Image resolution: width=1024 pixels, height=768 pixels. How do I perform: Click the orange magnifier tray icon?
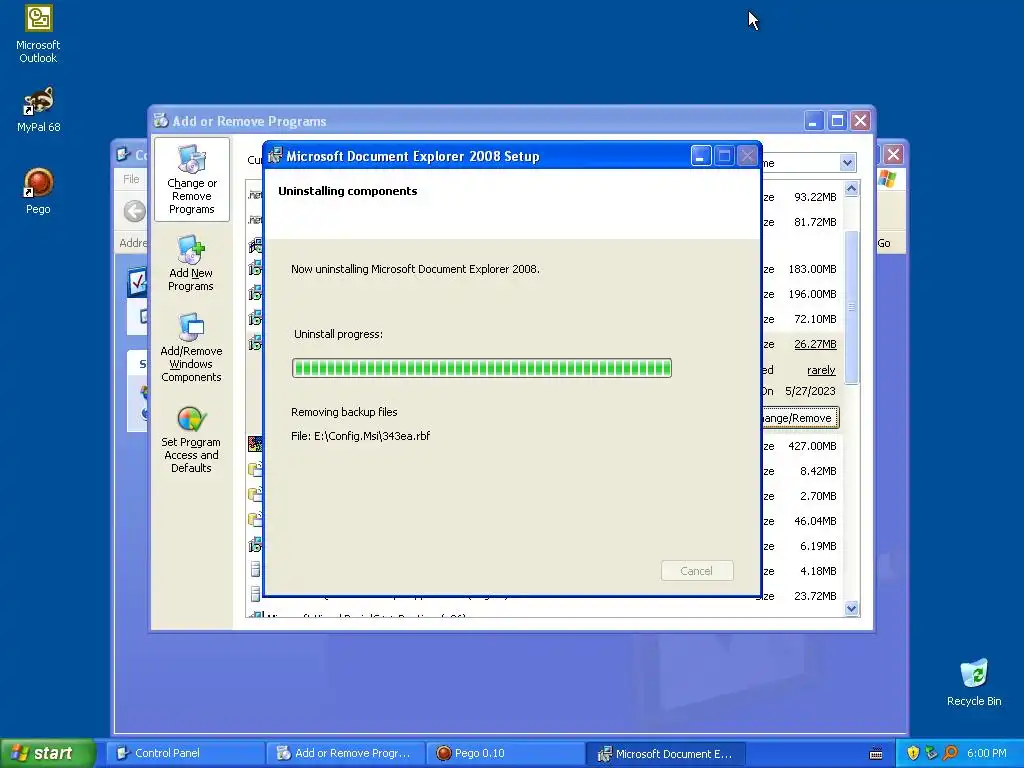pyautogui.click(x=950, y=753)
